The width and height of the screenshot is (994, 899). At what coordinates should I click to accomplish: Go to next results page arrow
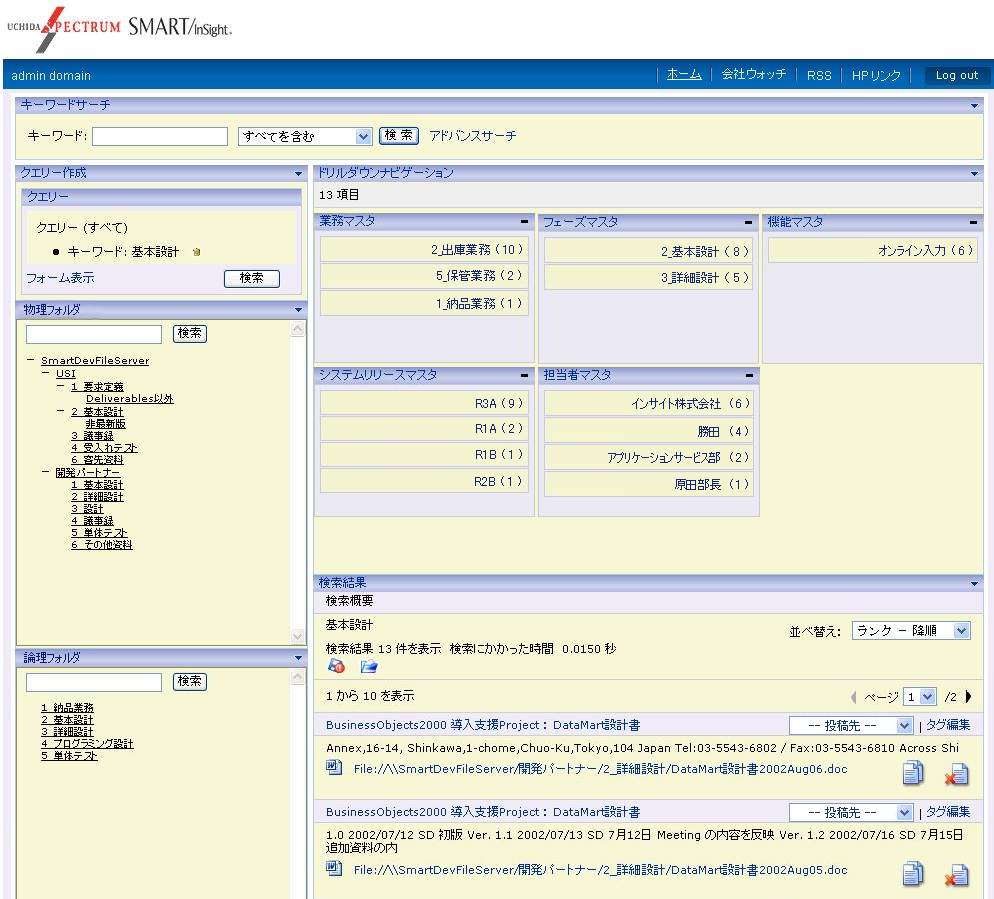tap(968, 697)
